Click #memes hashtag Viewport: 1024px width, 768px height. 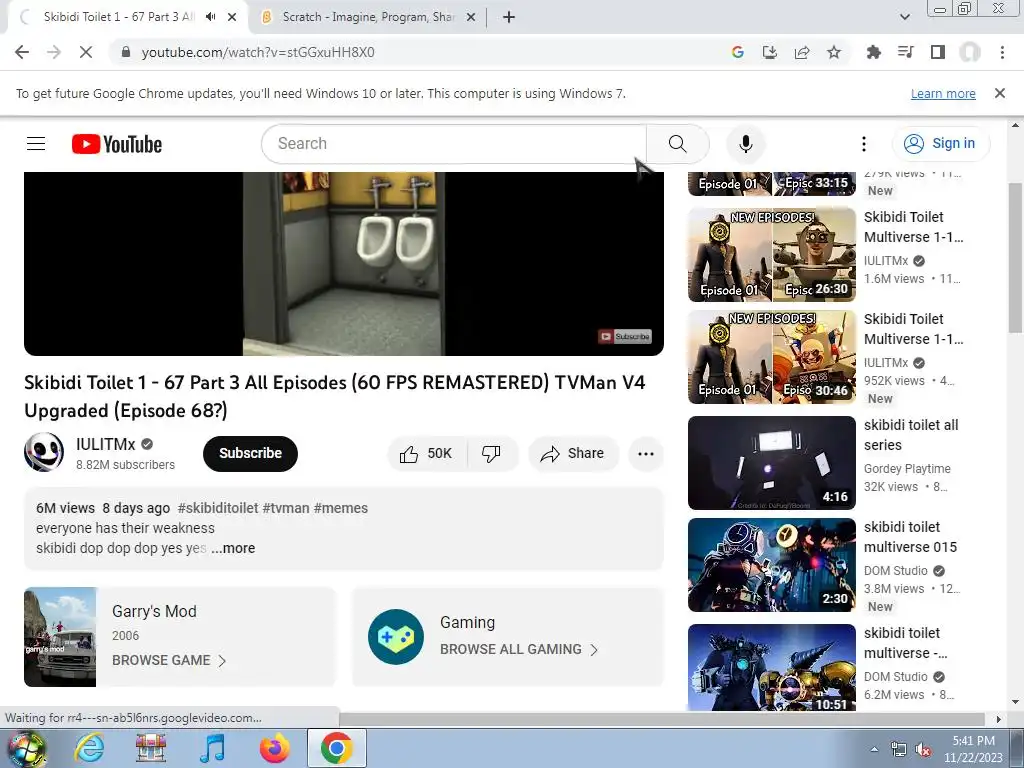click(x=340, y=507)
